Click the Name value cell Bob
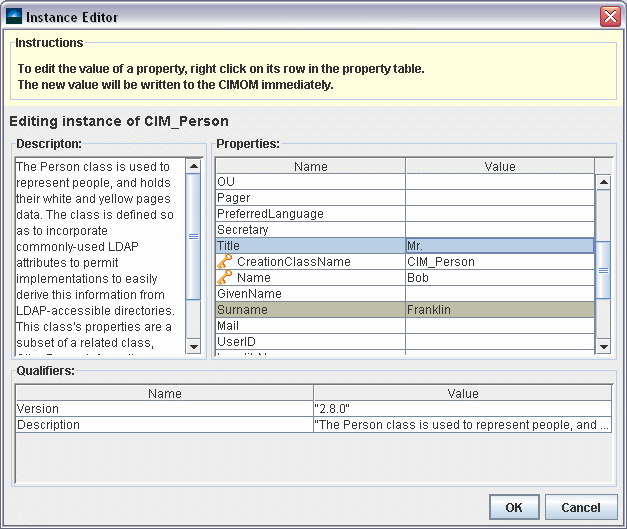Viewport: 627px width, 529px height. pos(498,278)
